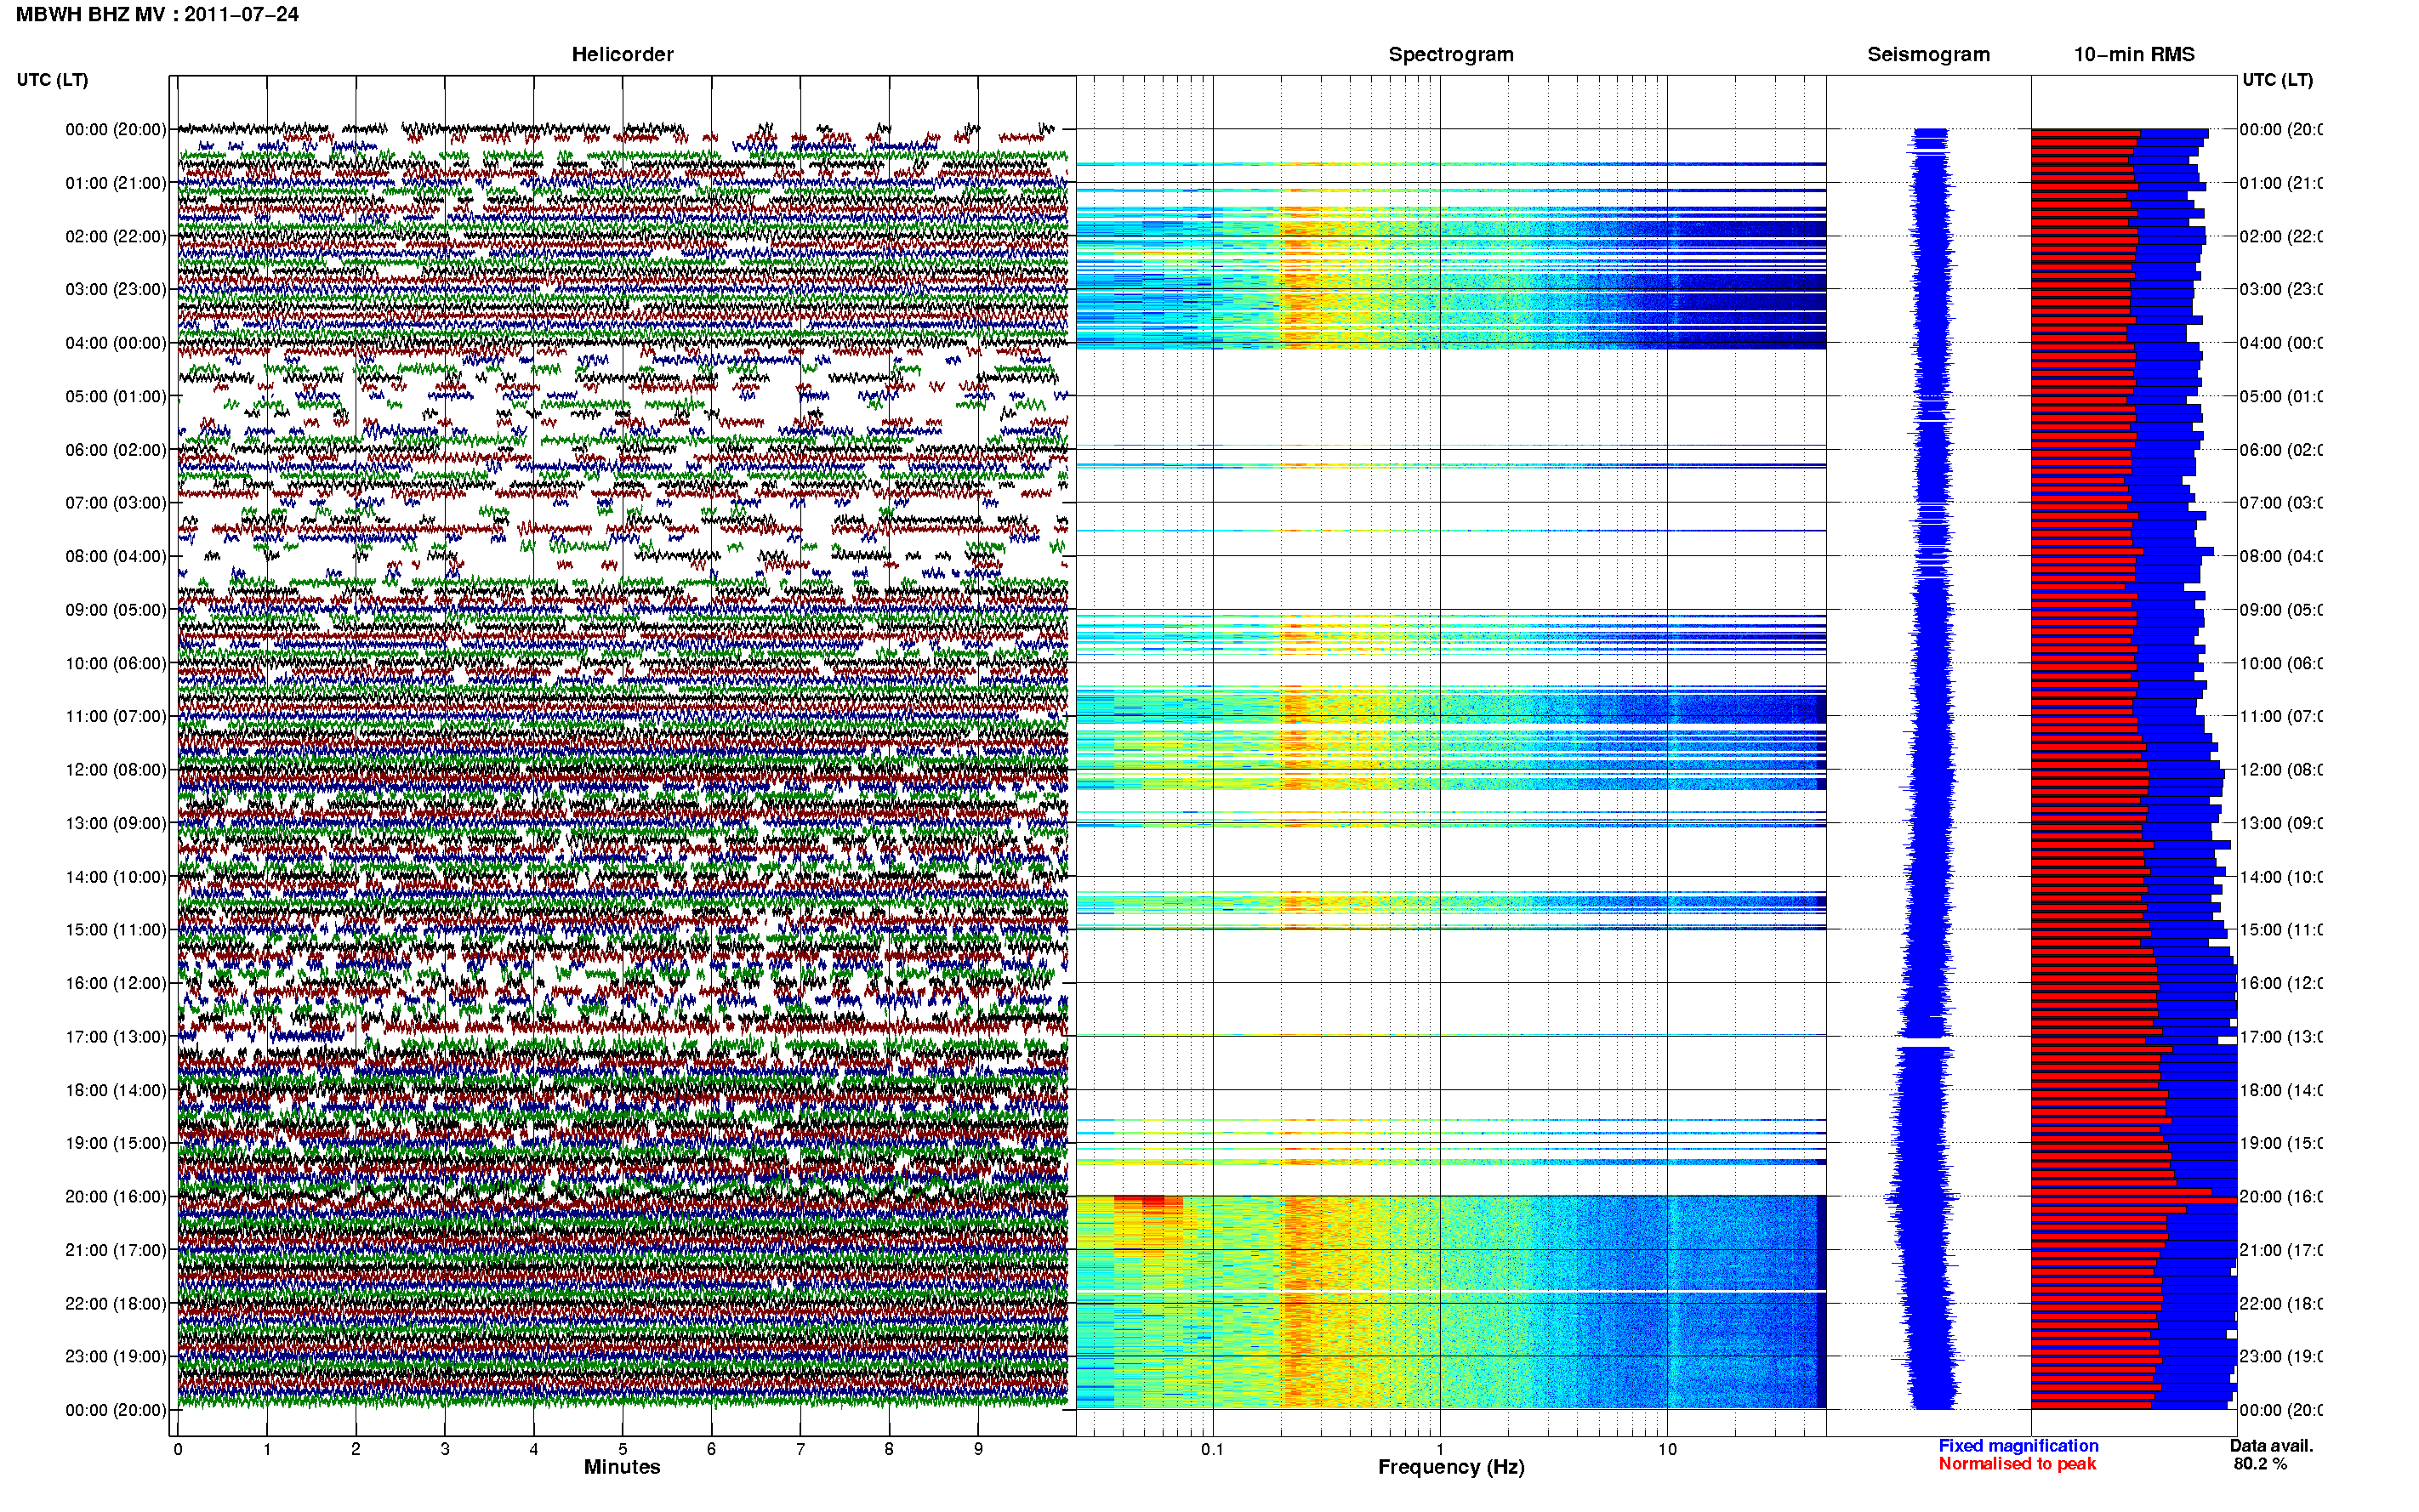Select the left time label '17:00 (13:00)'
Screen dimensions: 2419x1512
coord(116,1037)
